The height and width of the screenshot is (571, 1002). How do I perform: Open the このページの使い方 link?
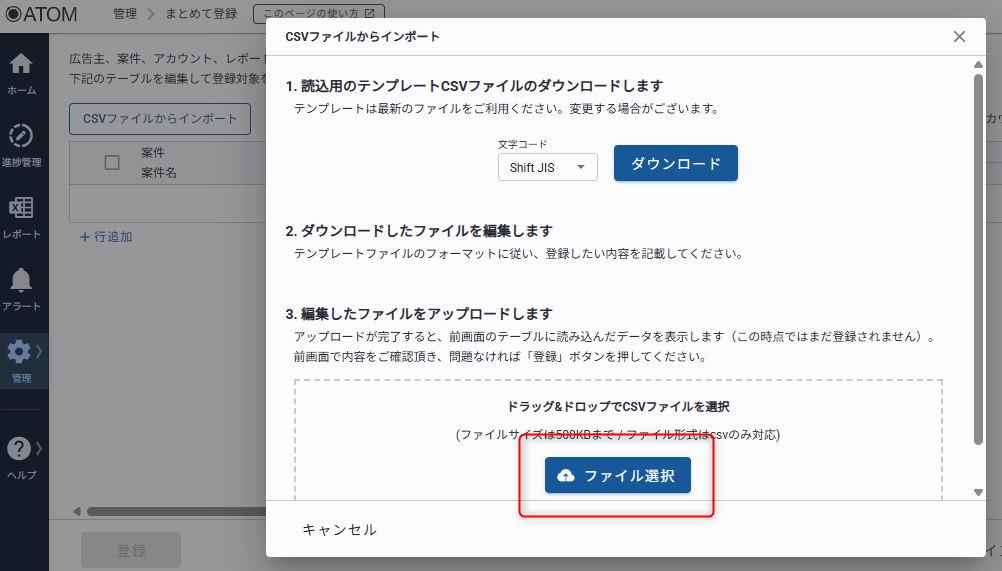(x=319, y=14)
